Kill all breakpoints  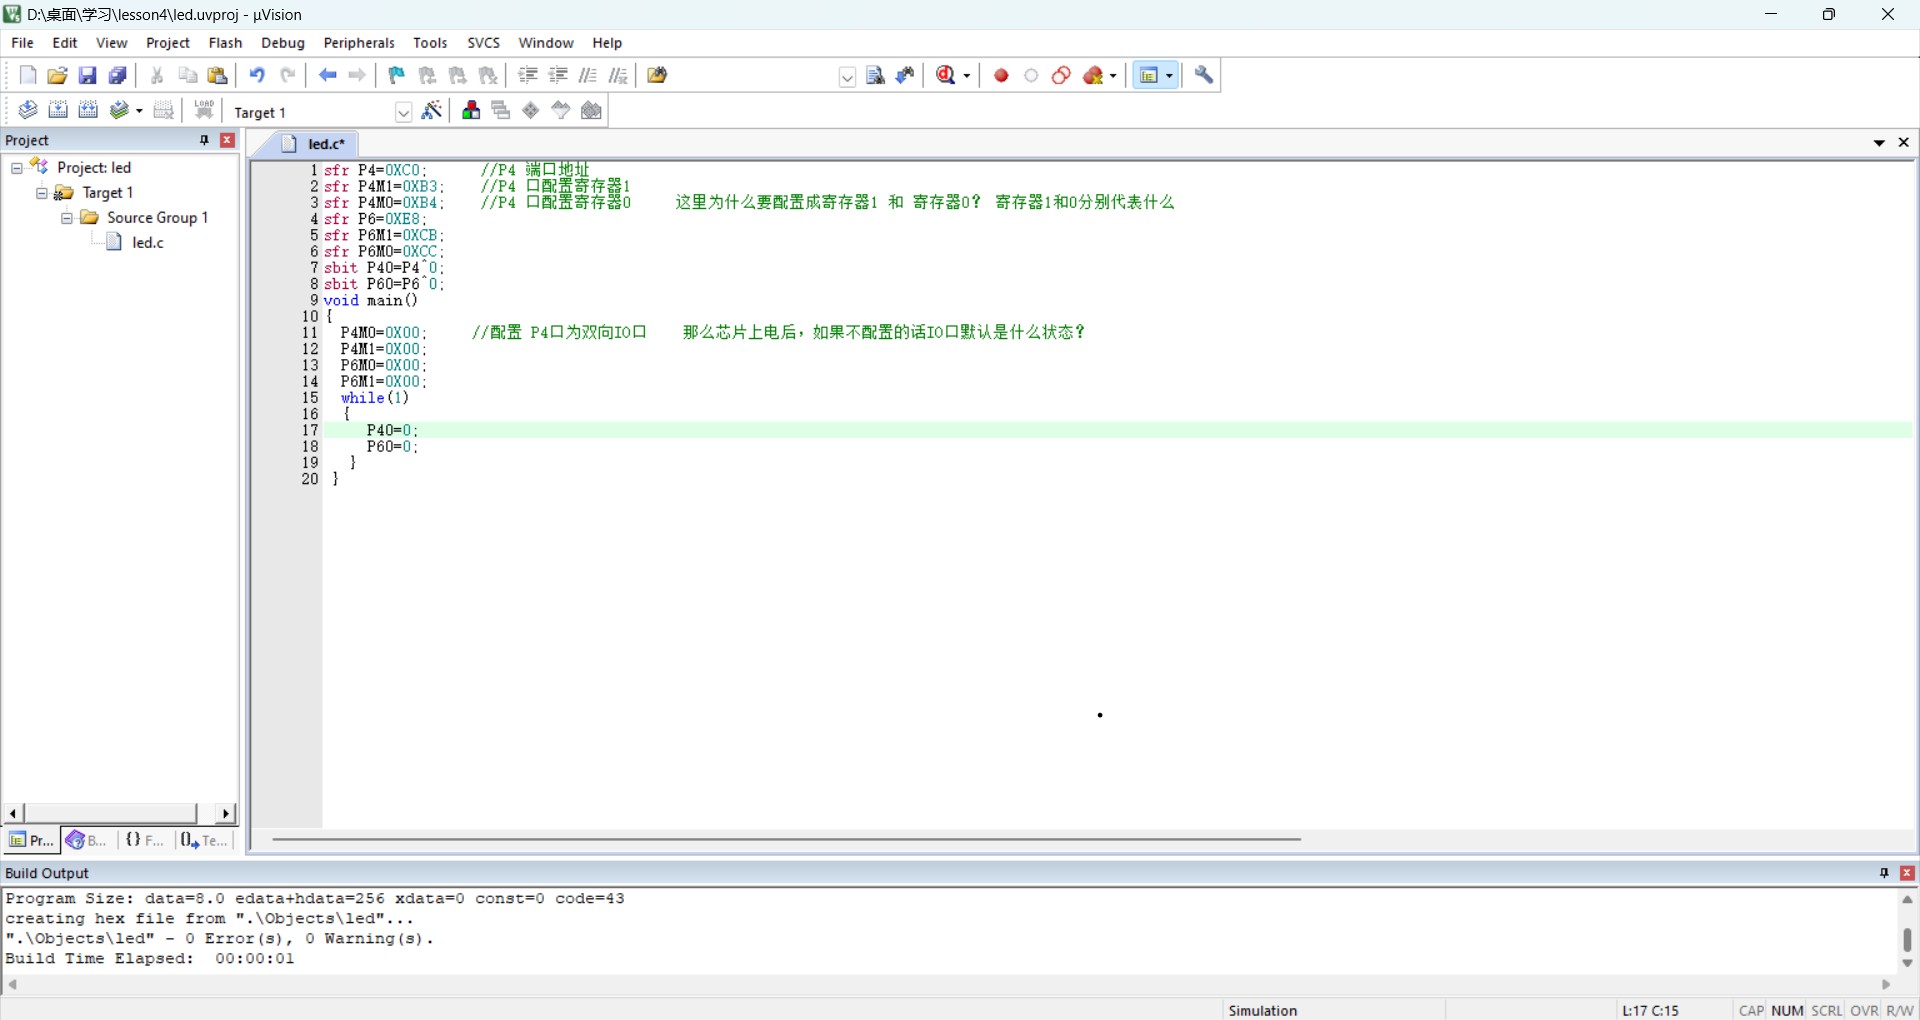[x=1094, y=75]
